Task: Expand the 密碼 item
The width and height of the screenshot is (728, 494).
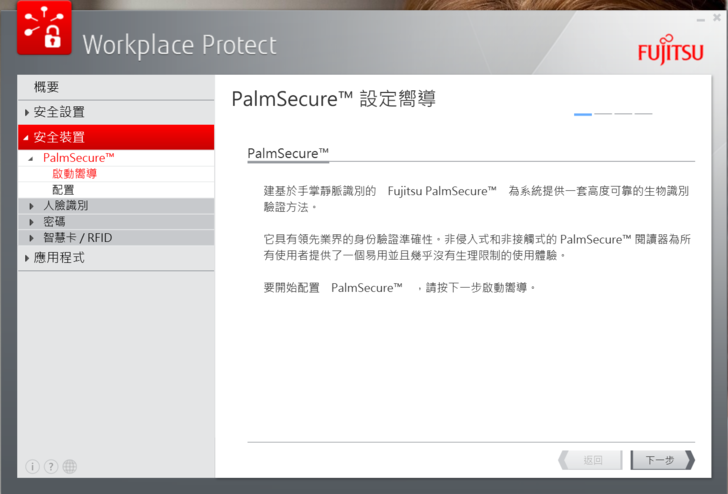Action: (54, 221)
